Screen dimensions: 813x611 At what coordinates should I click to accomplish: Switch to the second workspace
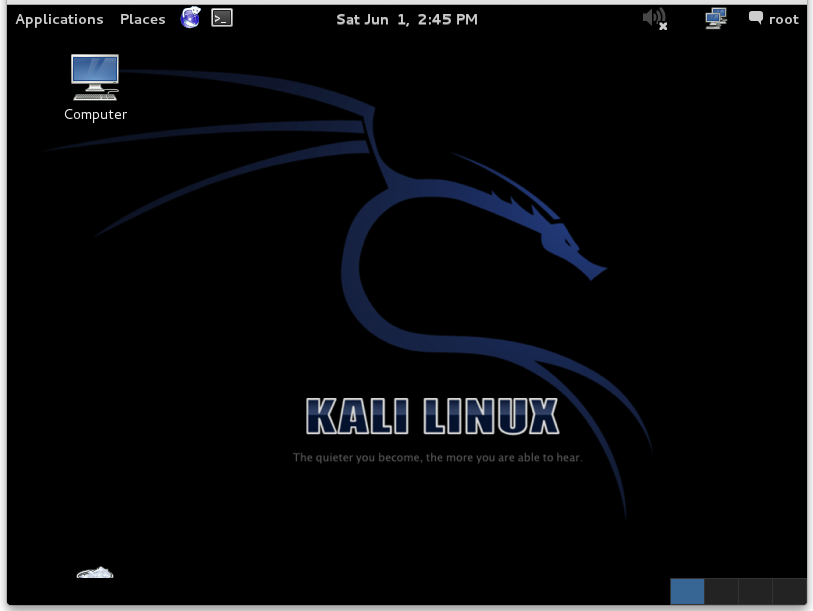click(721, 591)
